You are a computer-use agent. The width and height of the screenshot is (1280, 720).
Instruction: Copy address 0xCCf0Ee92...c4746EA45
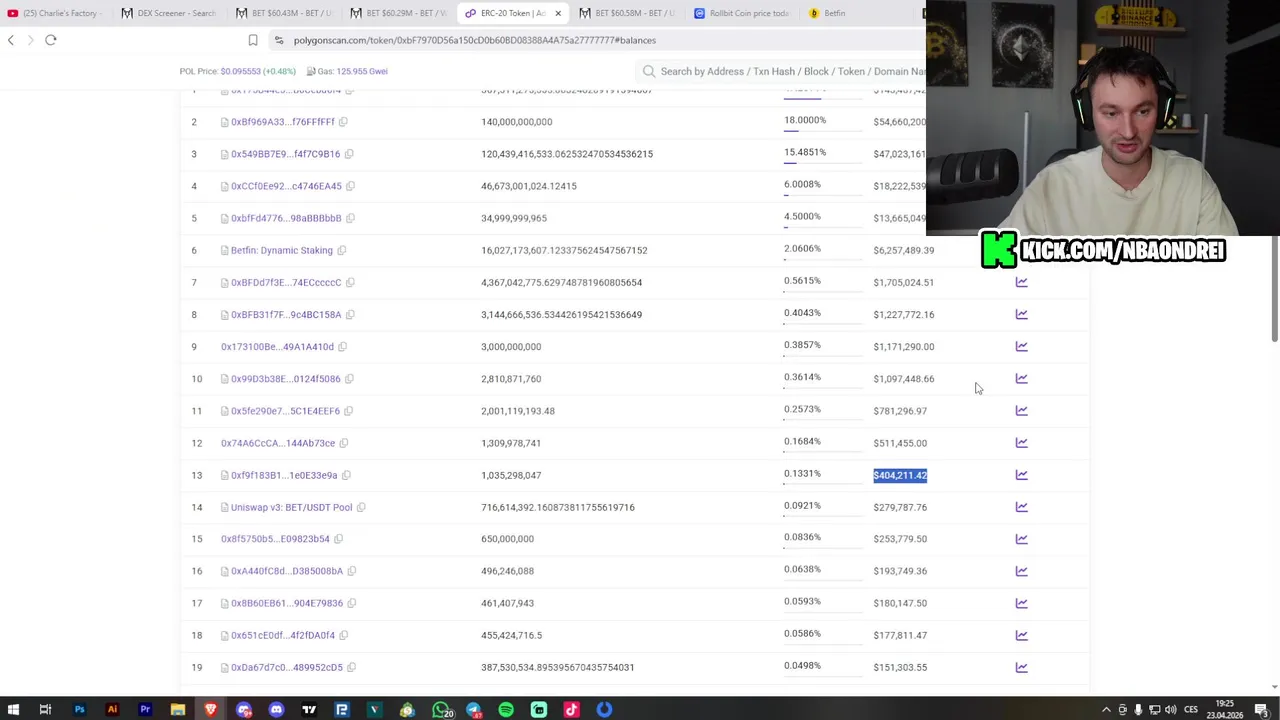[x=350, y=186]
